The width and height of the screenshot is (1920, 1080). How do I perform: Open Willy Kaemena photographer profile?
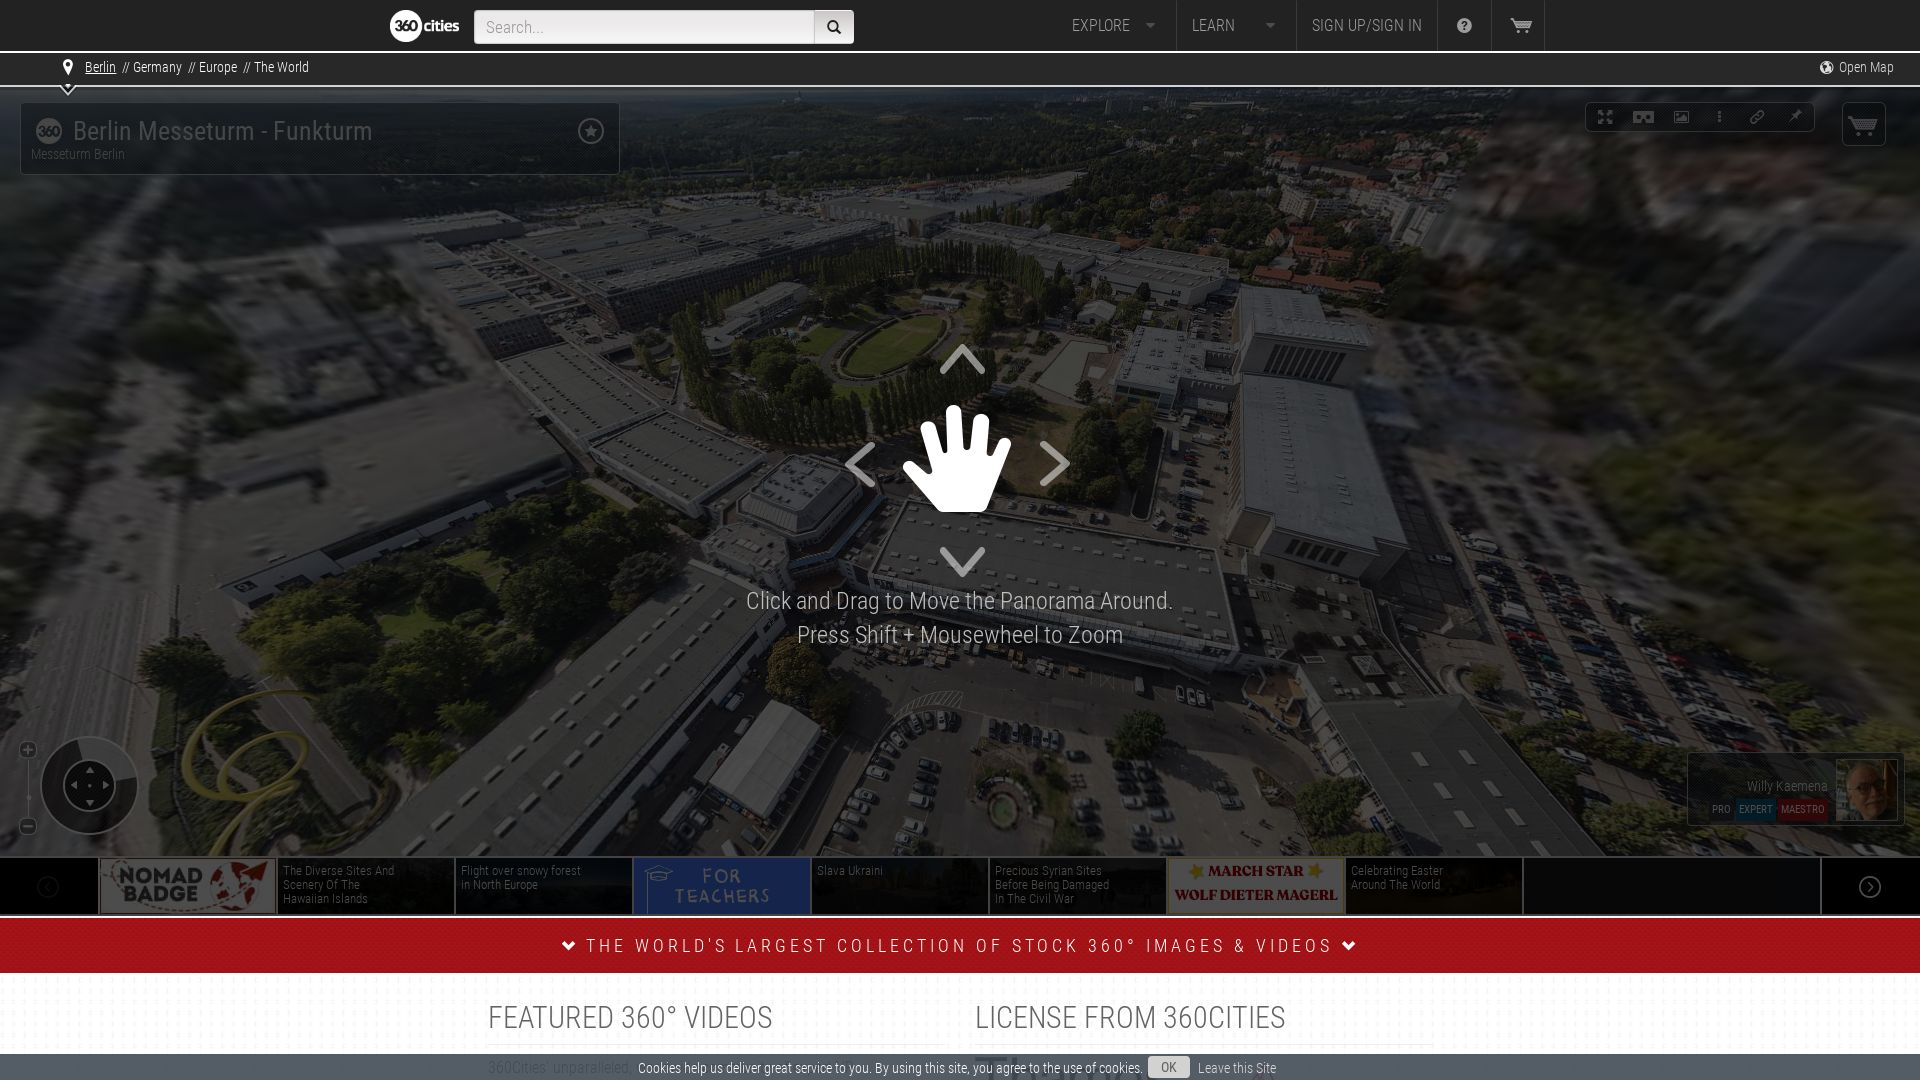pos(1786,786)
